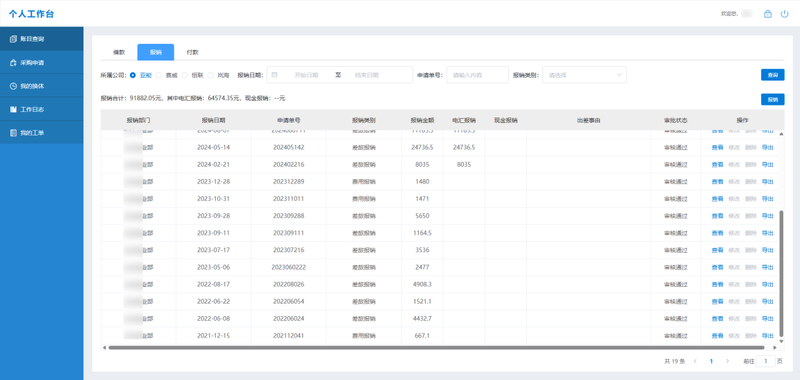Screen dimensions: 800x380
Task: Click the blue 查询 button
Action: (x=772, y=75)
